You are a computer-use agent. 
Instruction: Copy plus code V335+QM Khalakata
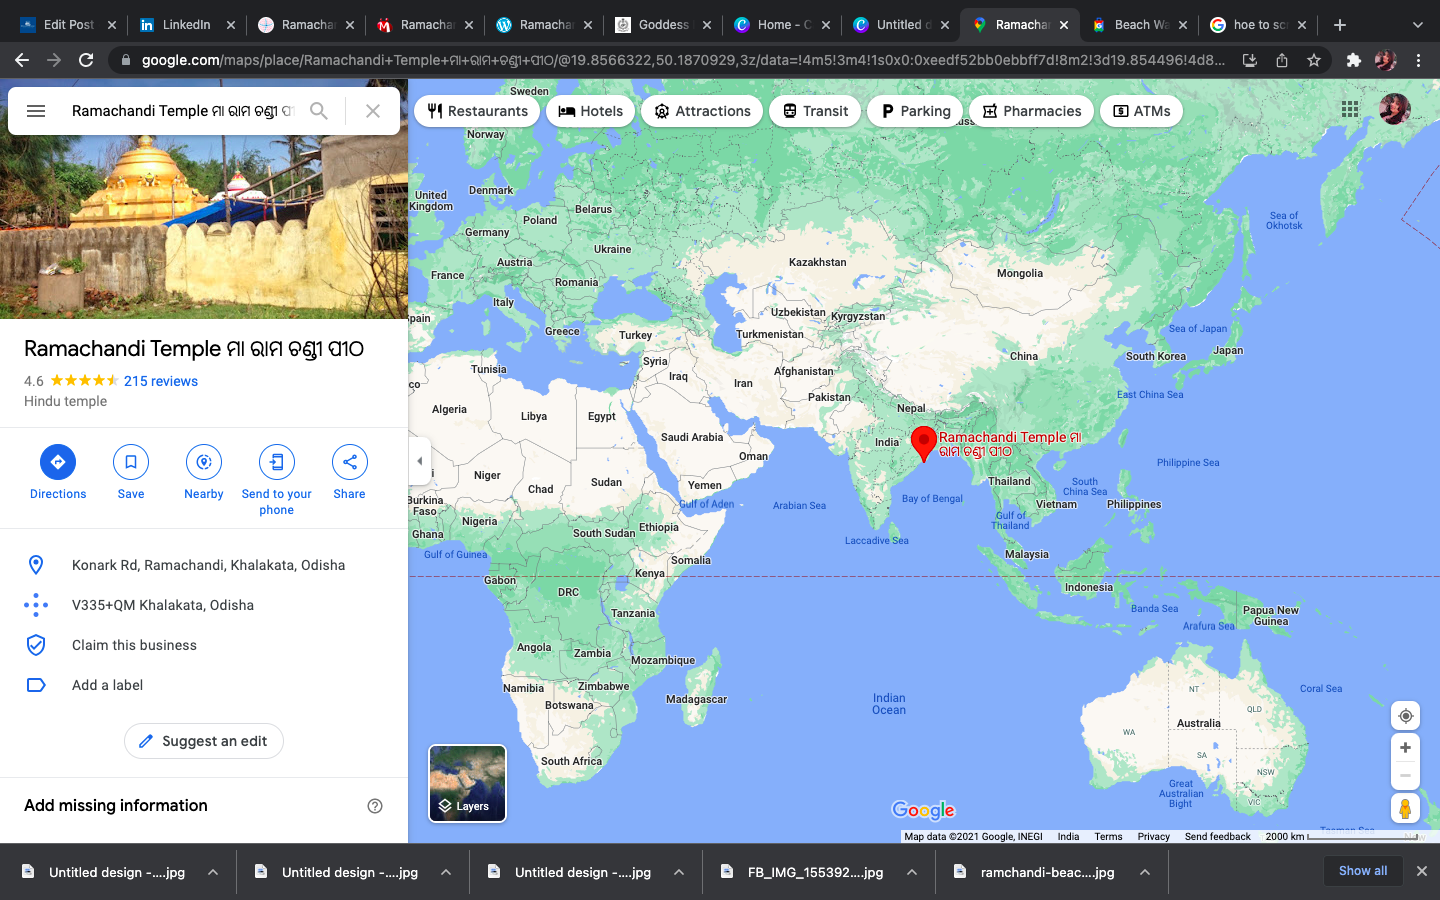204,605
